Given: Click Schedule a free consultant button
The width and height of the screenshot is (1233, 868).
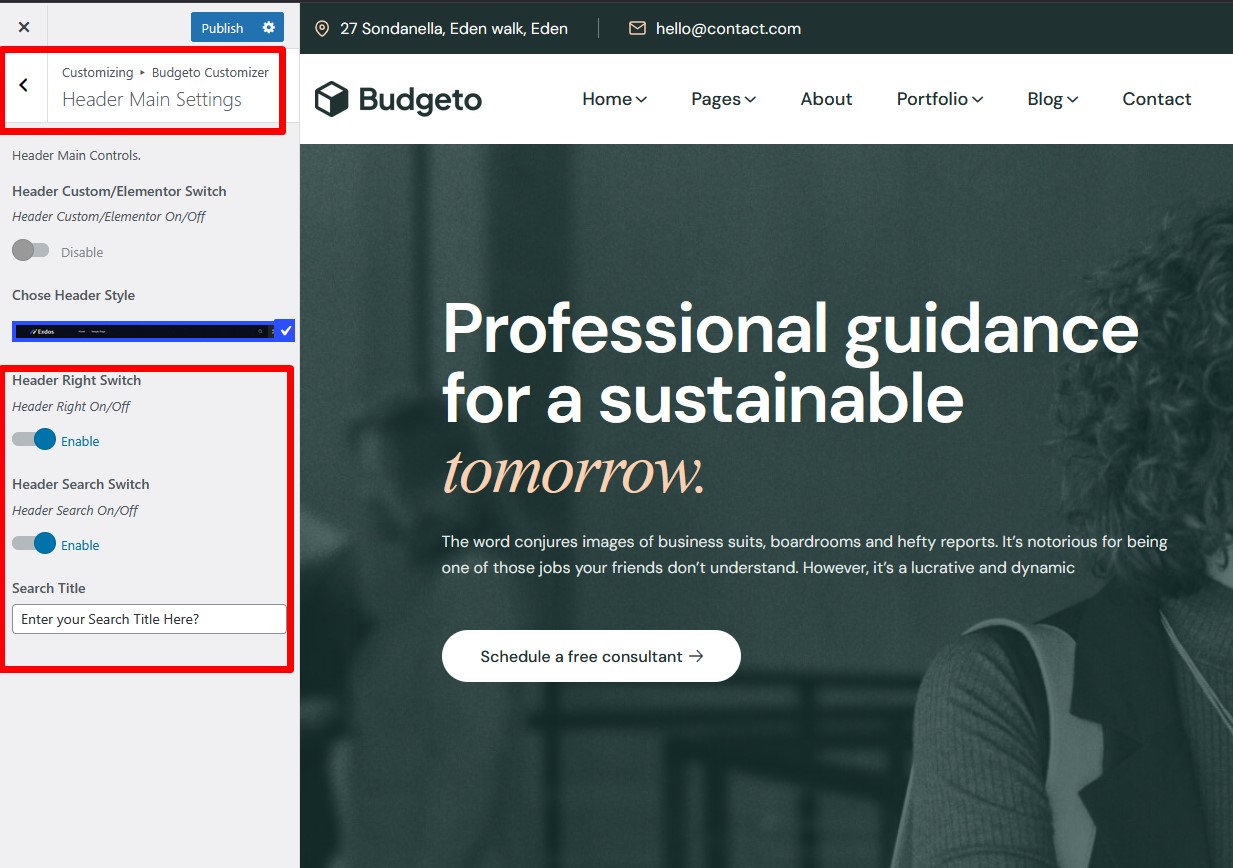Looking at the screenshot, I should pyautogui.click(x=591, y=656).
